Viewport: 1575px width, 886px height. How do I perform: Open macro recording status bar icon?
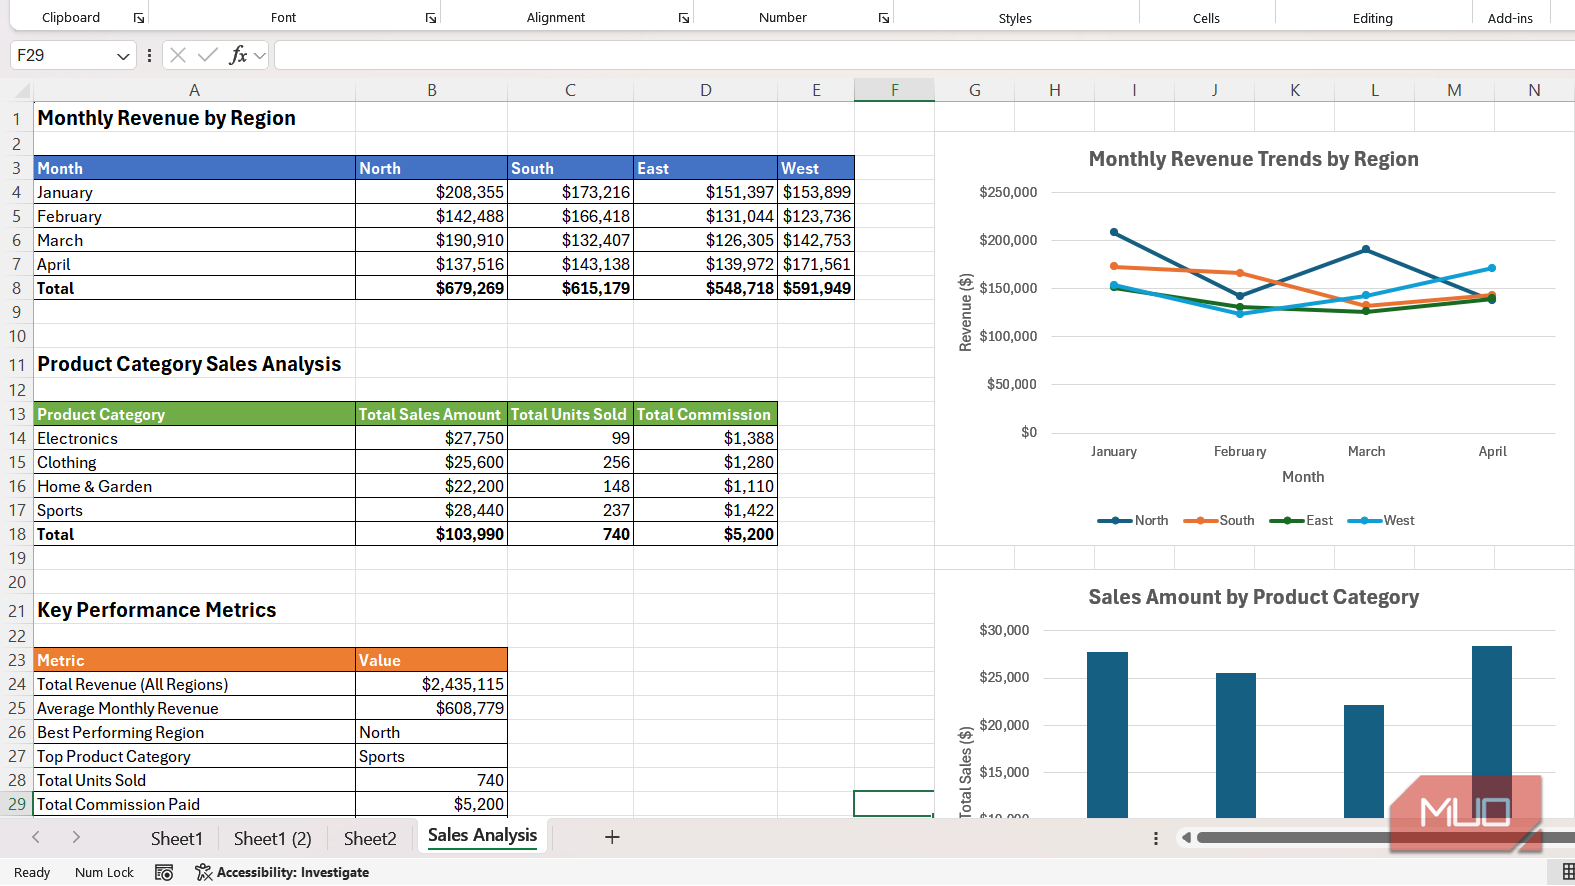click(x=165, y=872)
